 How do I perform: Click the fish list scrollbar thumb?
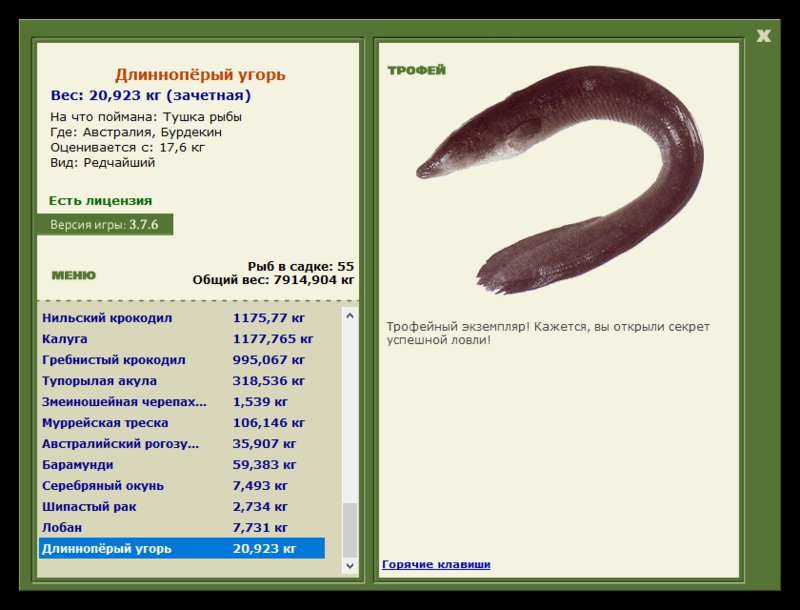[350, 530]
